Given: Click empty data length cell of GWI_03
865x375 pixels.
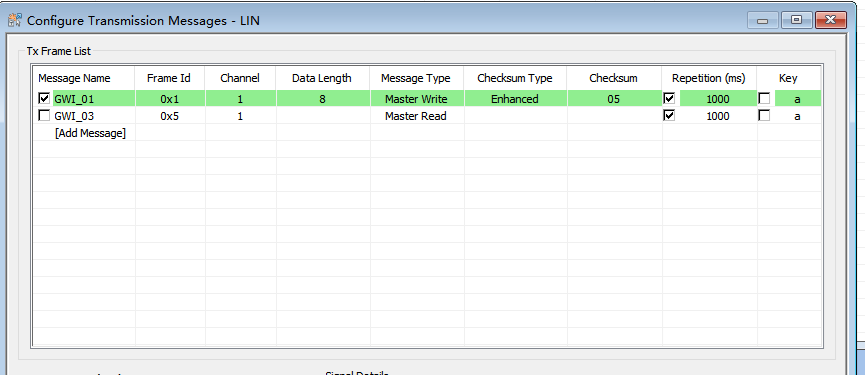Looking at the screenshot, I should 322,116.
